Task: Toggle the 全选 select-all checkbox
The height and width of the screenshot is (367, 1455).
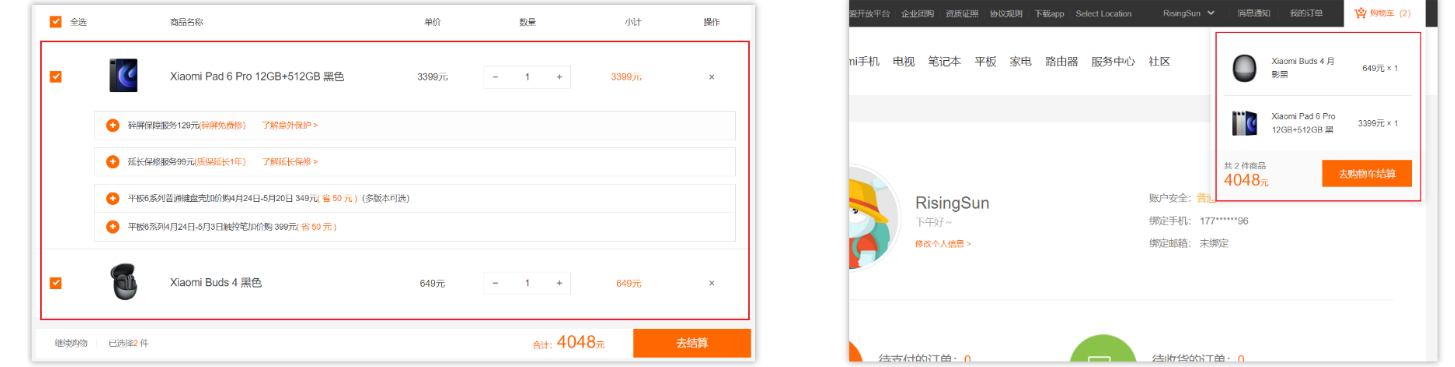Action: tap(55, 21)
